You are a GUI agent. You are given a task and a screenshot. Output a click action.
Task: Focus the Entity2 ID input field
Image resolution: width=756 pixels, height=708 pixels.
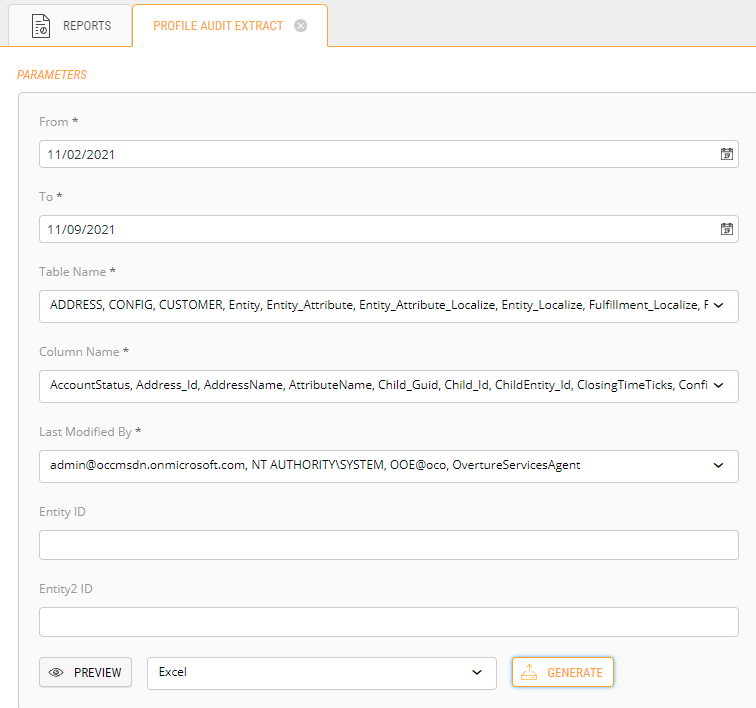tap(388, 622)
